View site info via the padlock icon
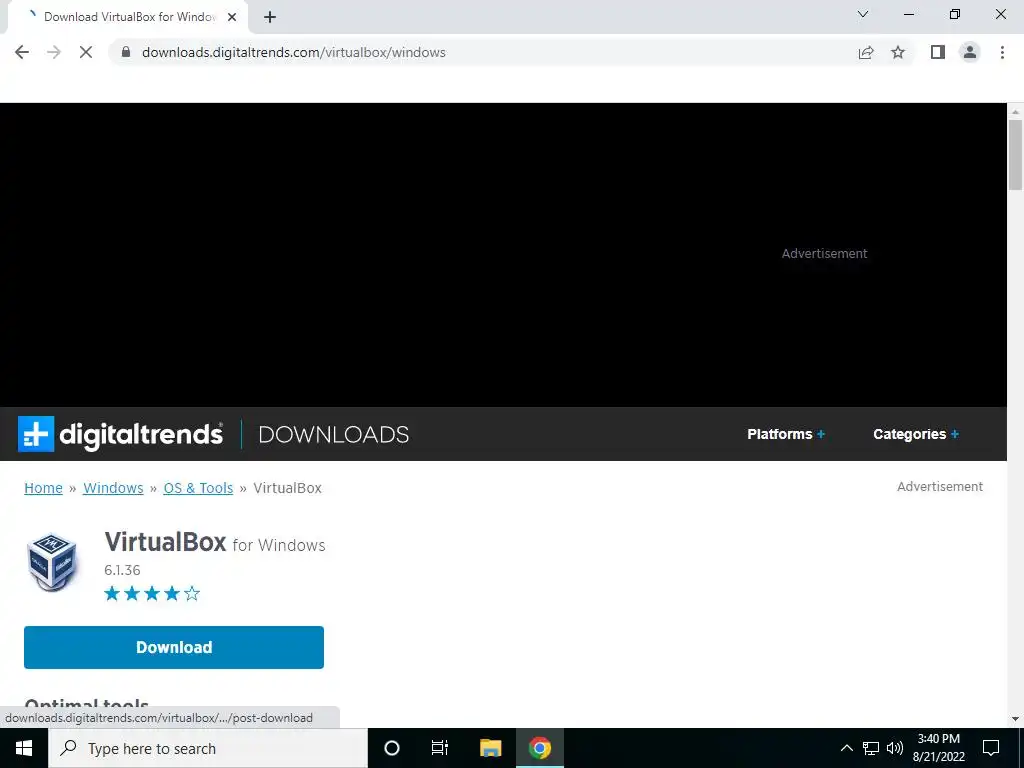The width and height of the screenshot is (1024, 768). pyautogui.click(x=126, y=52)
